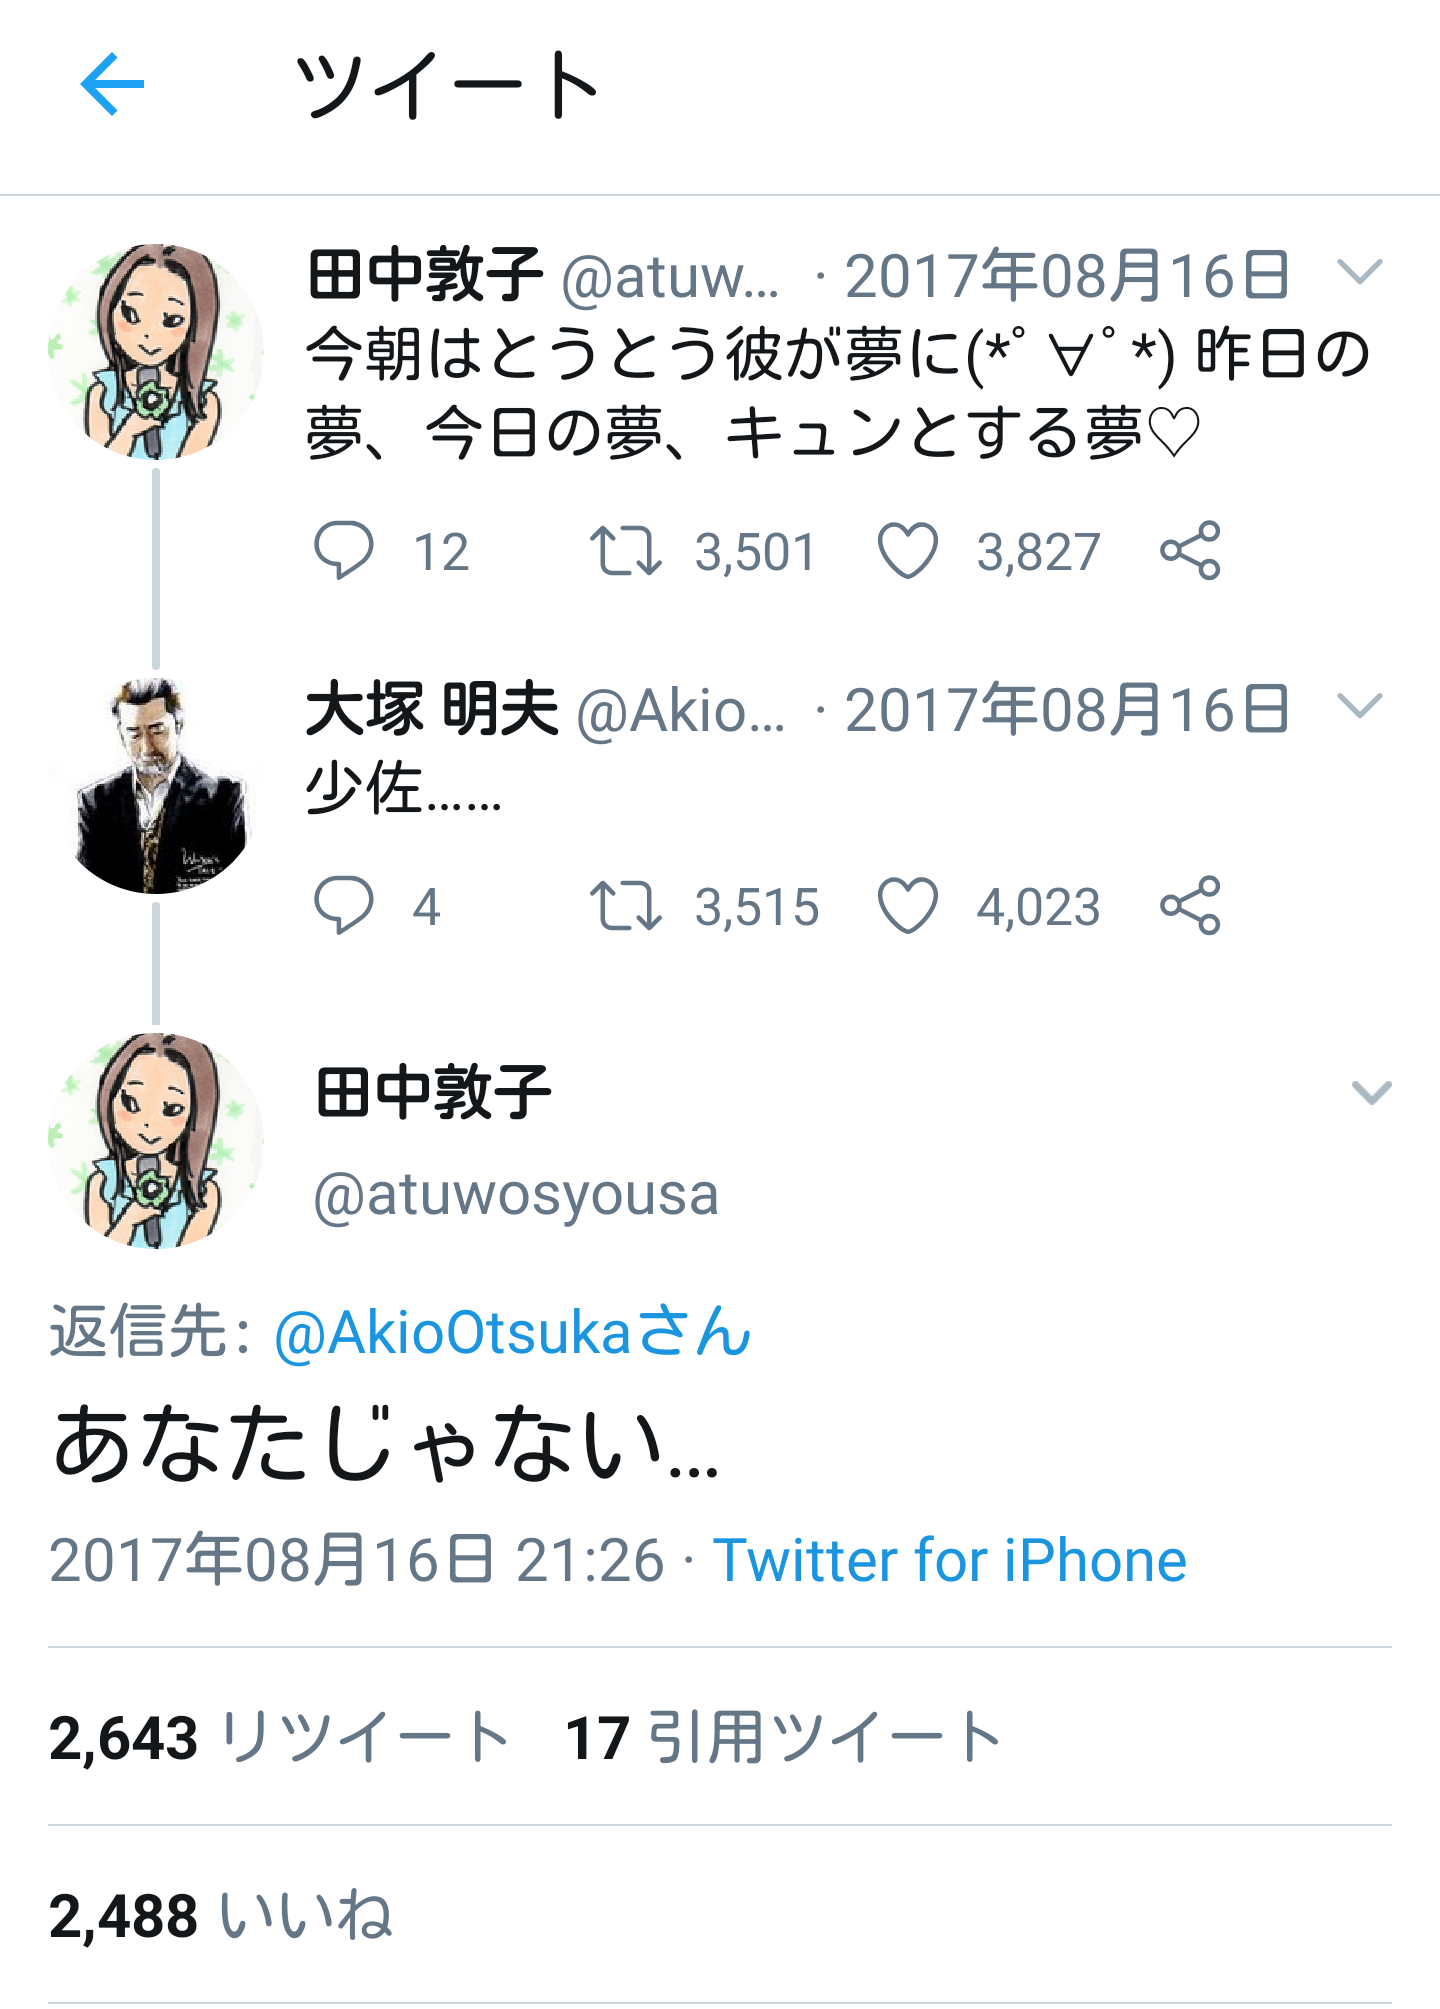Screen dimensions: 1440x2009
Task: Open the @AkioOtsuka reply-to link
Action: [x=512, y=1332]
